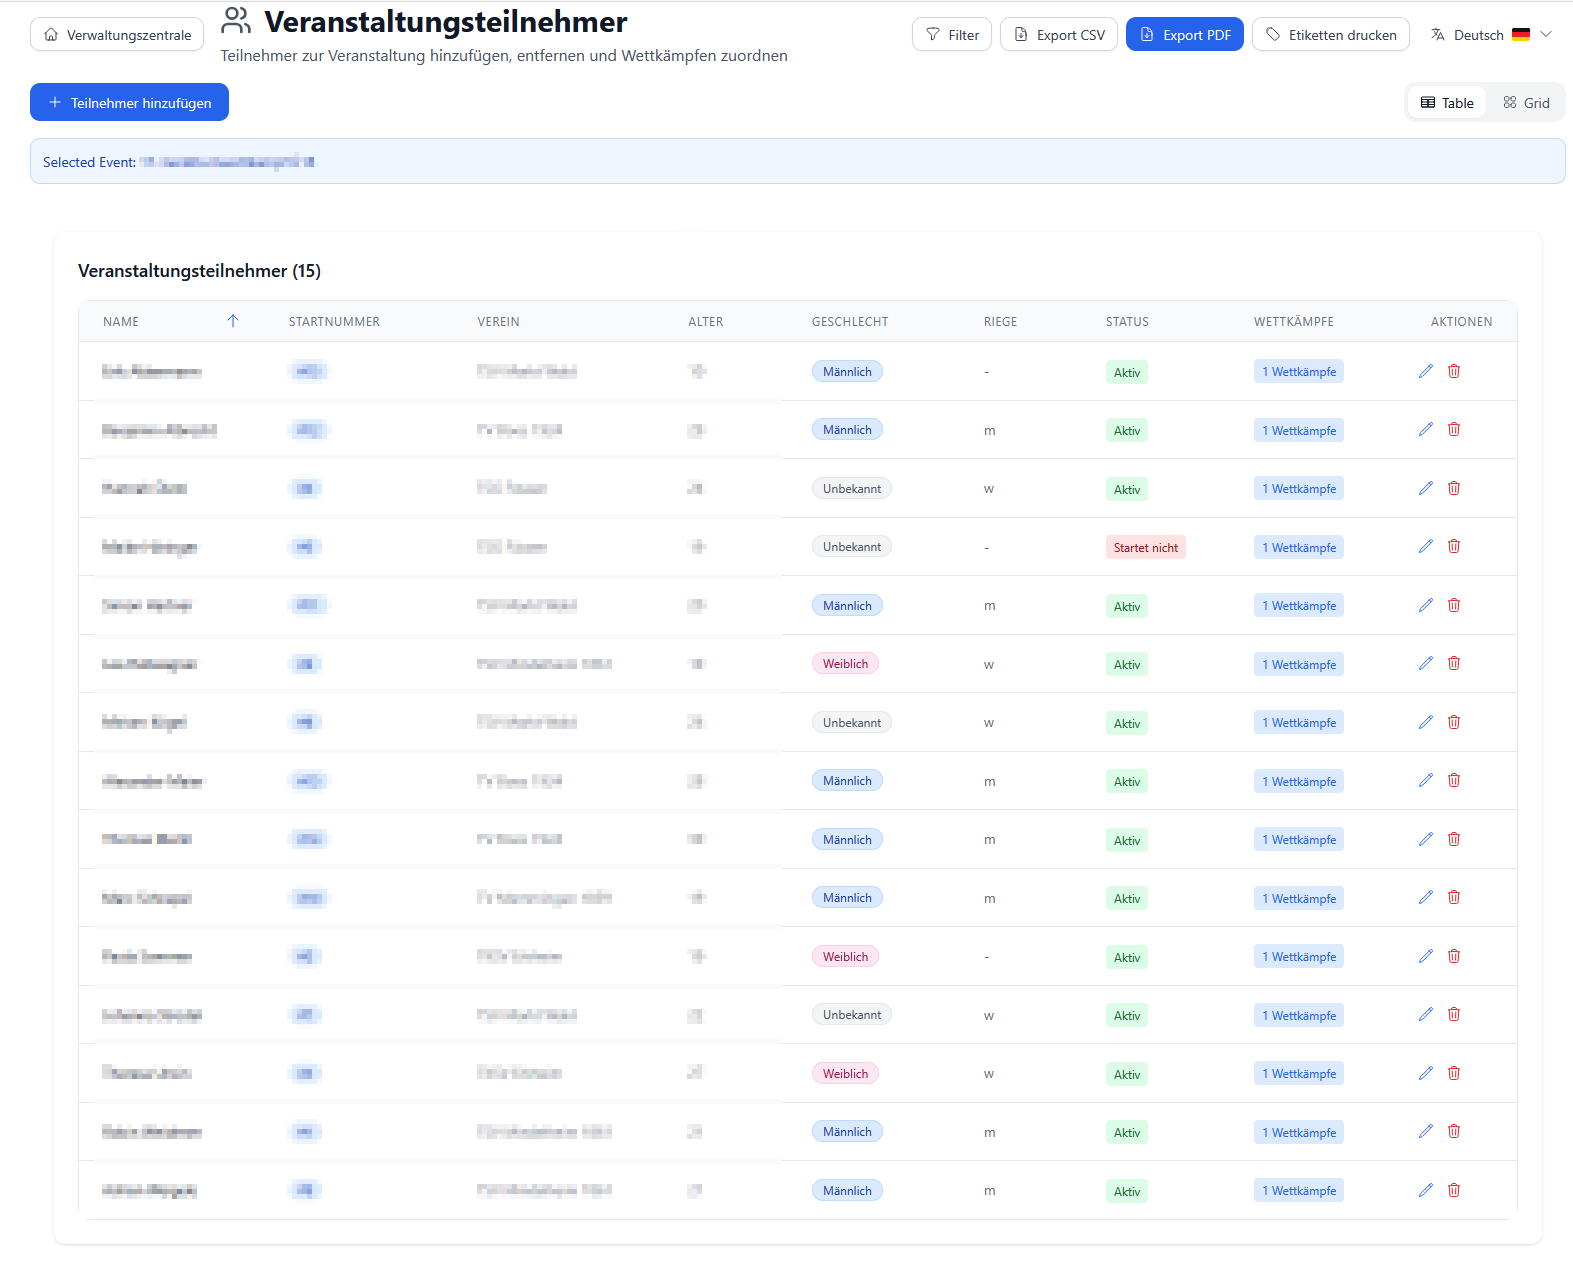Click the Name column sort arrow

click(x=233, y=321)
